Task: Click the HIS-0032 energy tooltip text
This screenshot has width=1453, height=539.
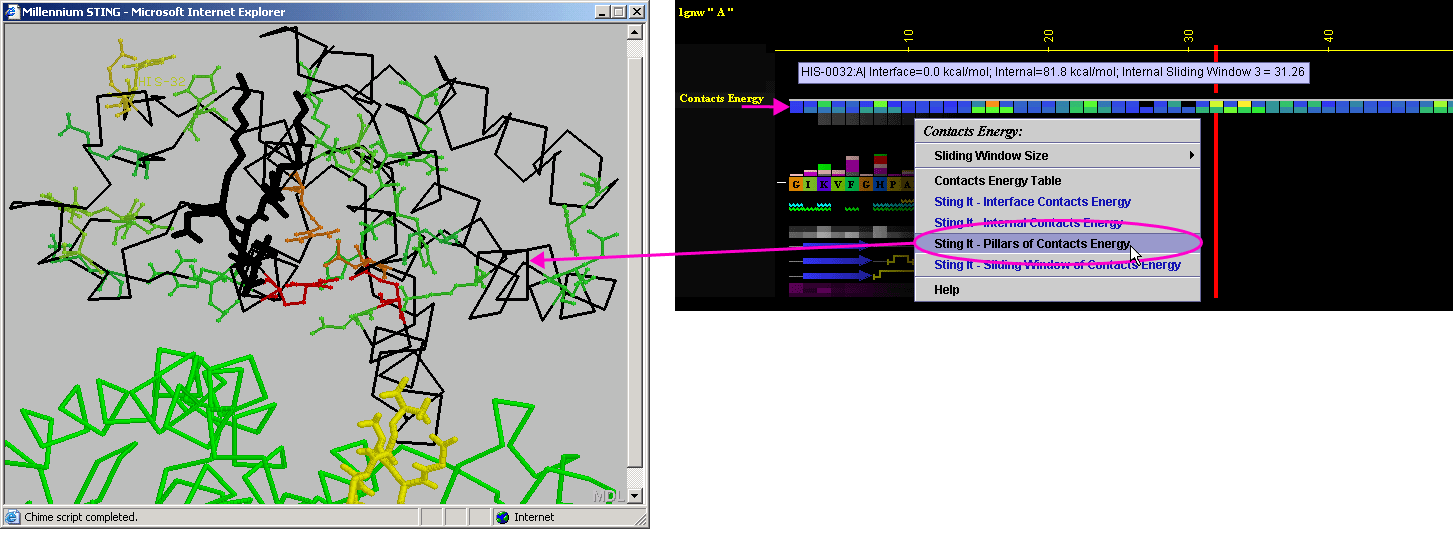Action: tap(1053, 72)
